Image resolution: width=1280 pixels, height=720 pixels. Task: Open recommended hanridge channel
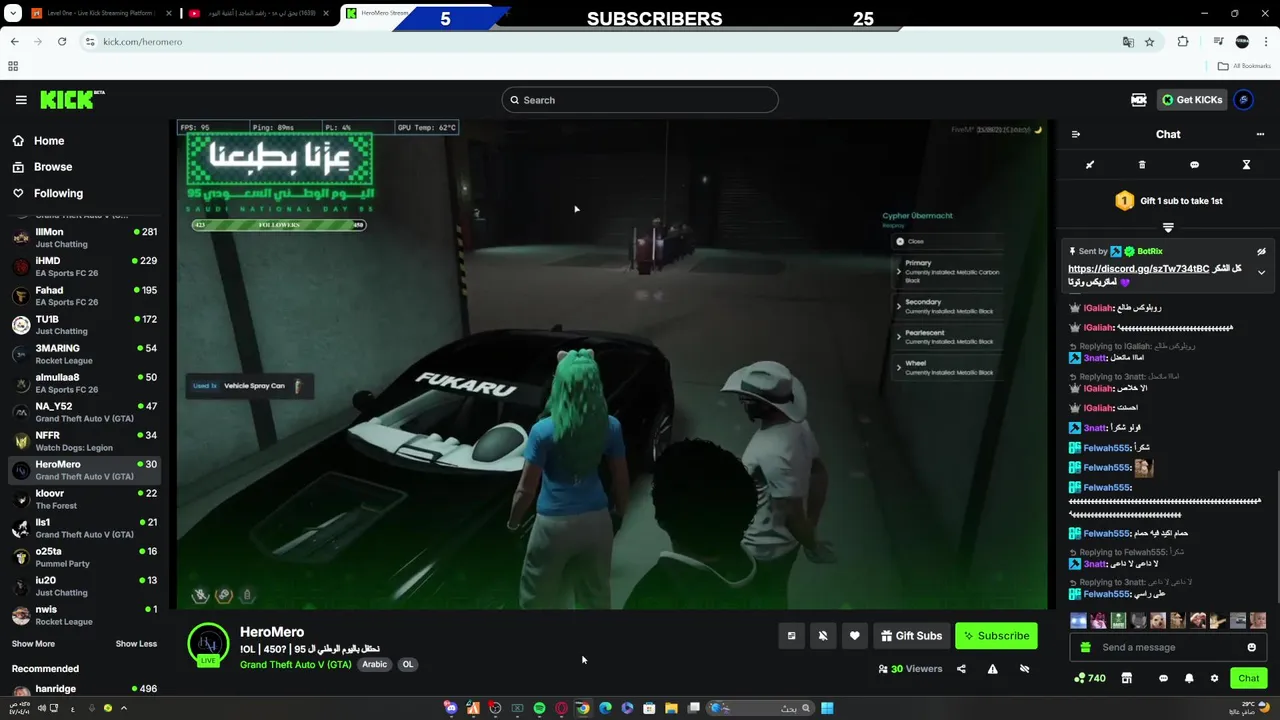84,691
